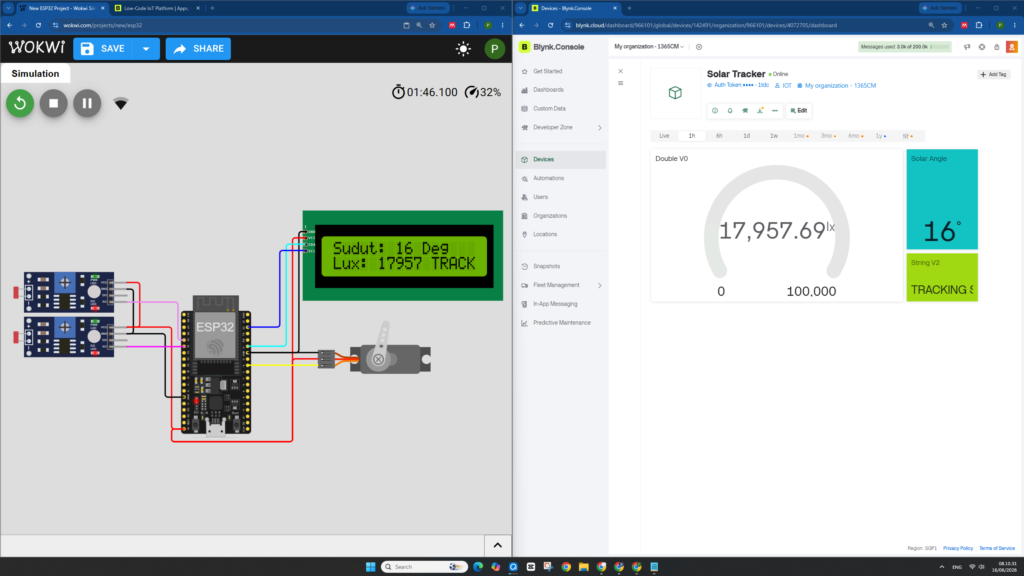Select the 1w time range
Screen dimensions: 1024x576
(x=774, y=136)
